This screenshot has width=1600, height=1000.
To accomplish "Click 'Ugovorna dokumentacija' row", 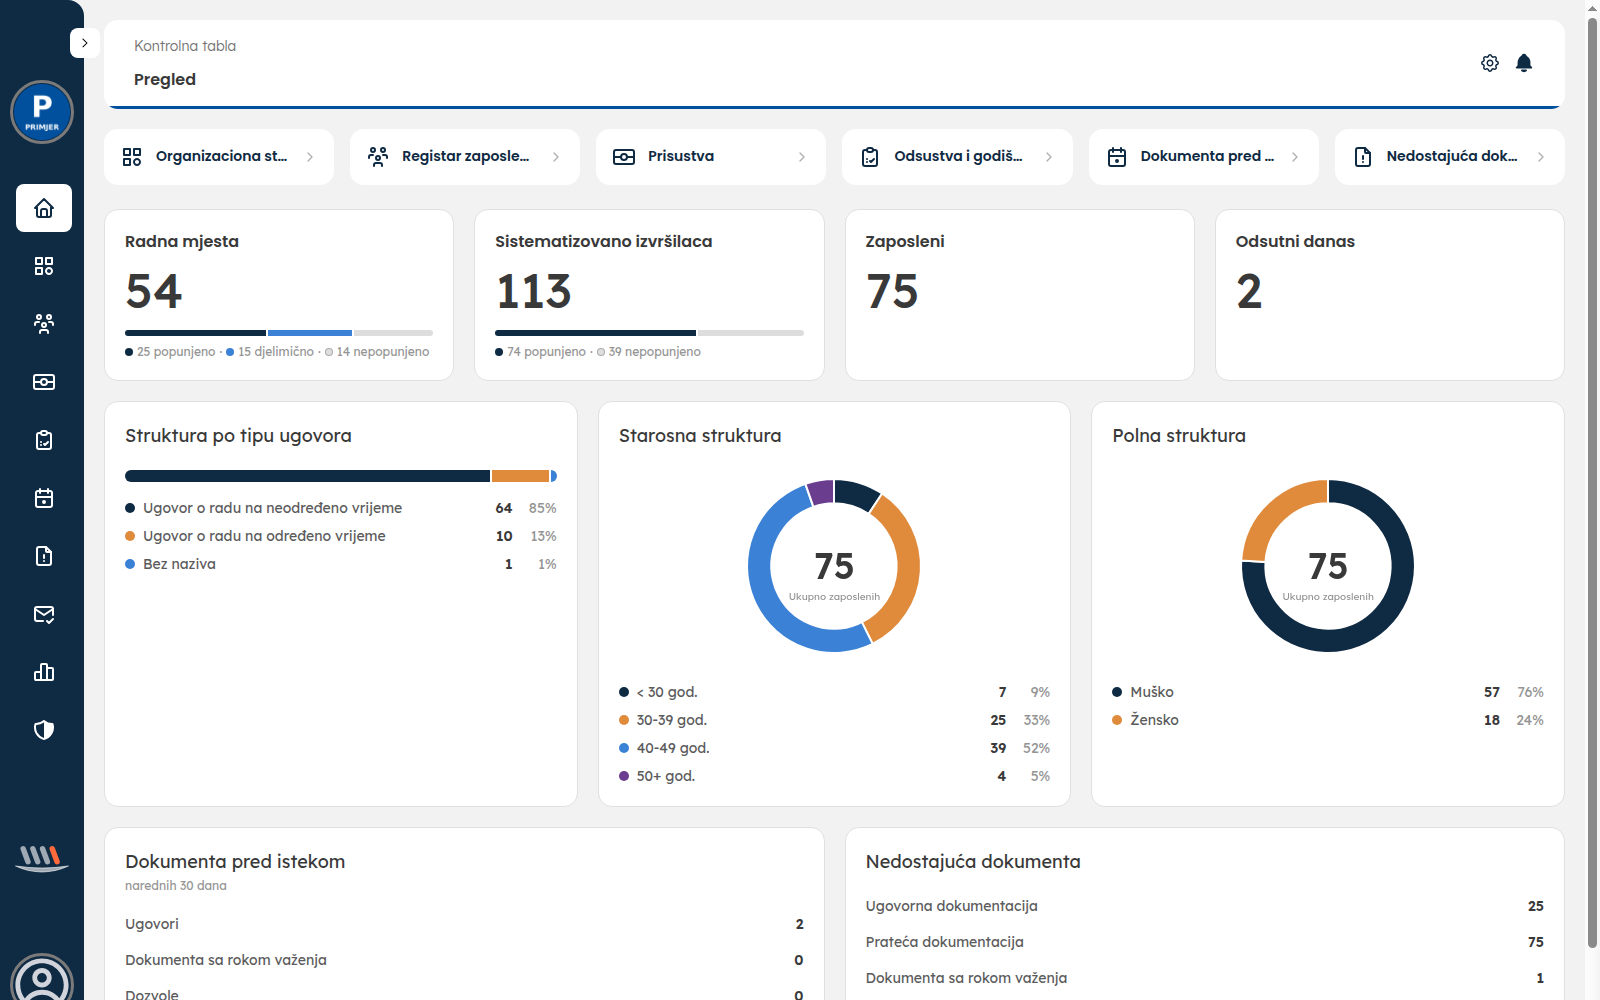I will [1205, 906].
